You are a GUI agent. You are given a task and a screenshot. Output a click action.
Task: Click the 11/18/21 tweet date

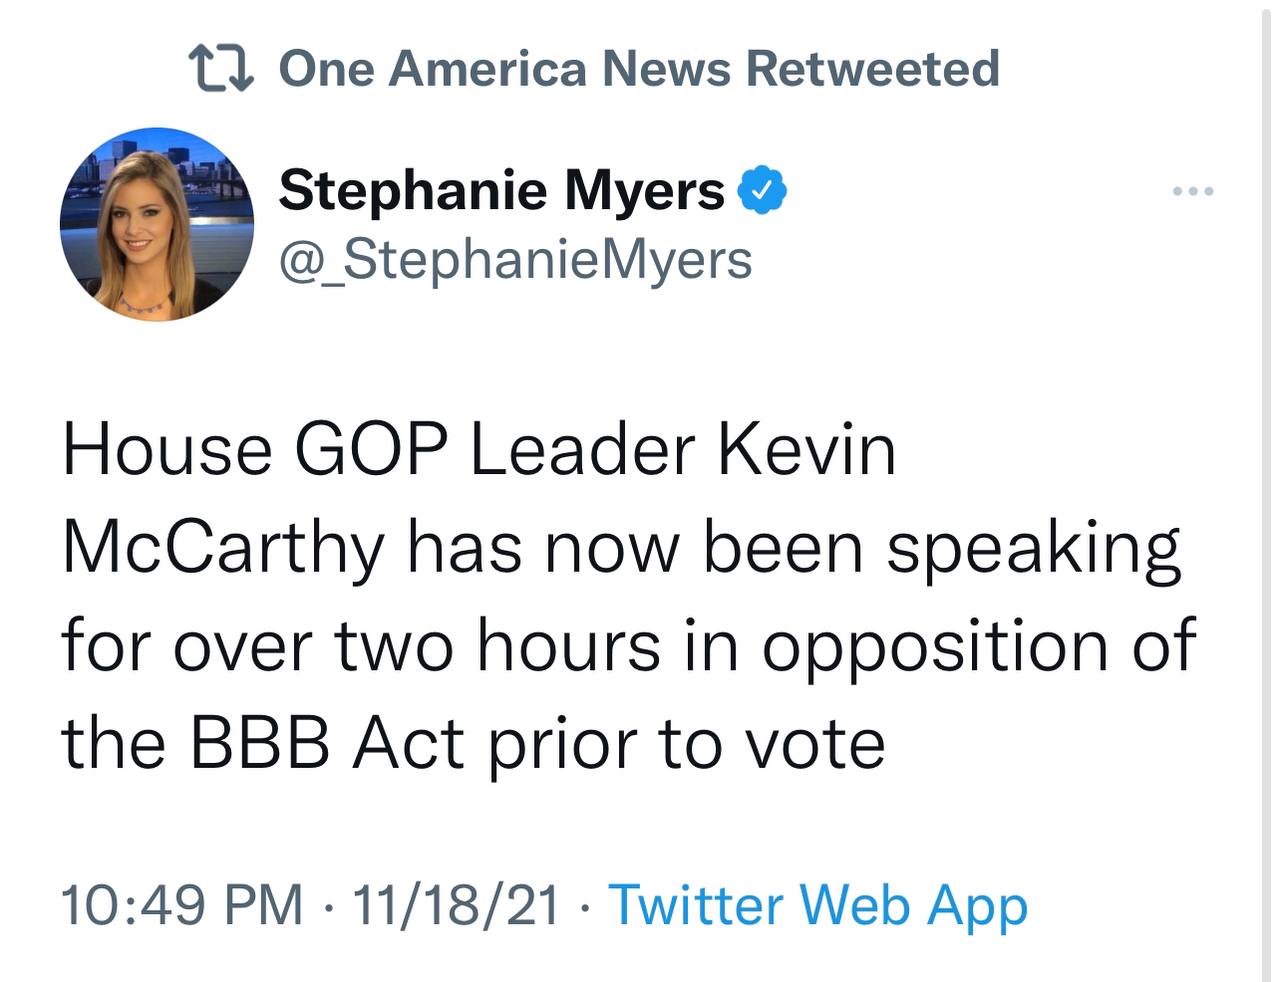(456, 905)
